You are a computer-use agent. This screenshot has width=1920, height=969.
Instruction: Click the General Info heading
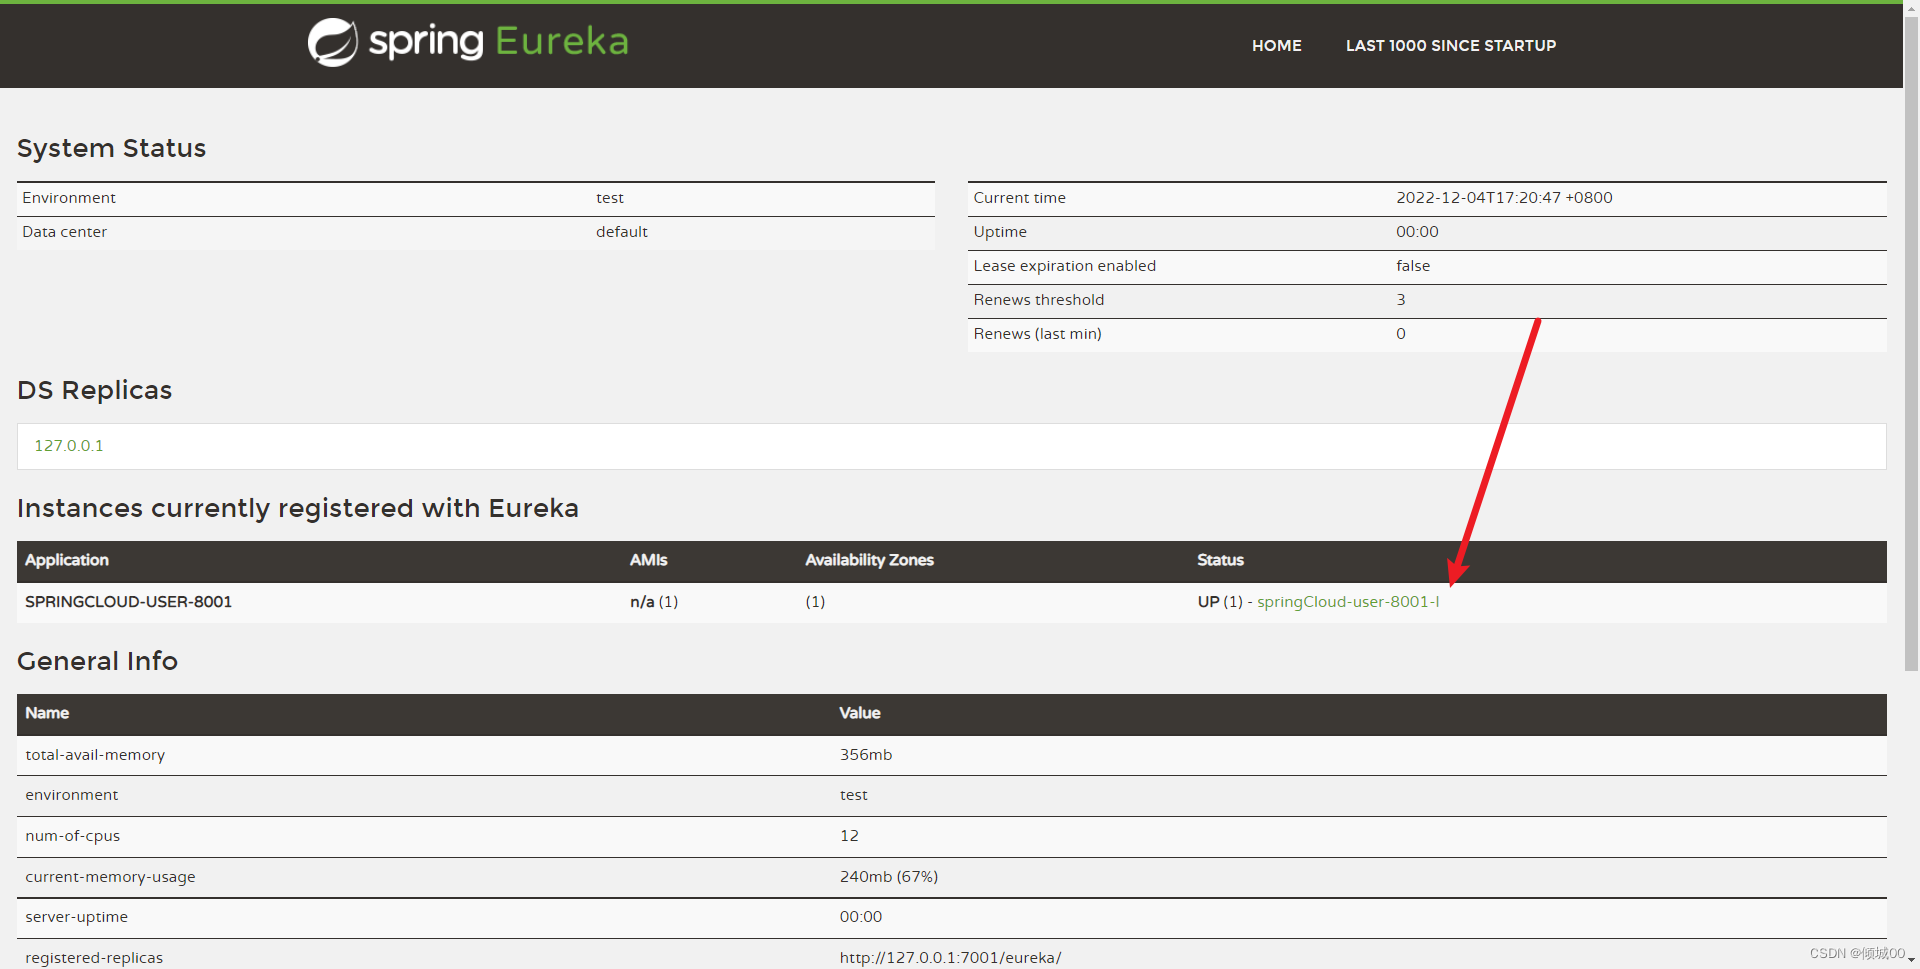[x=97, y=661]
